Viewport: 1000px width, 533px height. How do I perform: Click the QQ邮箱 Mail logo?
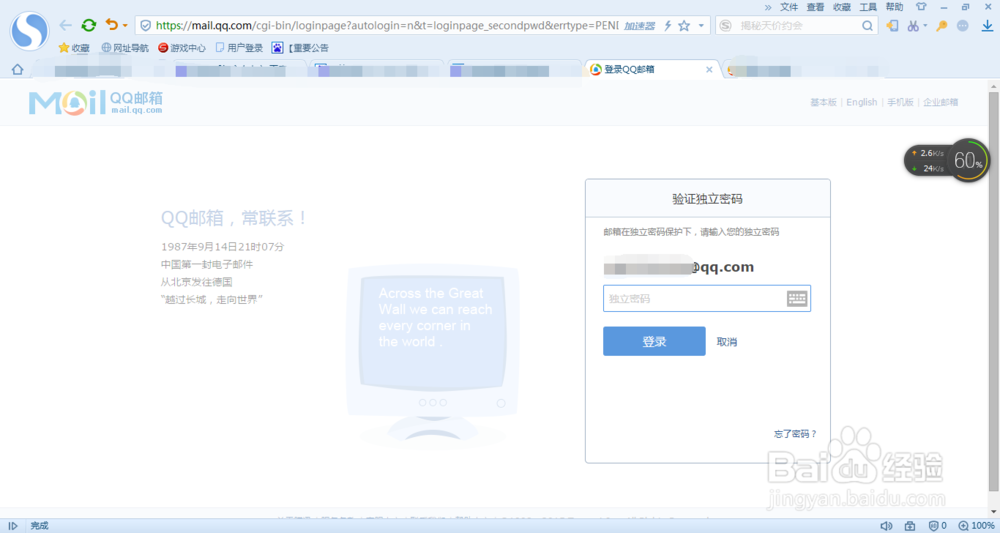[x=96, y=102]
